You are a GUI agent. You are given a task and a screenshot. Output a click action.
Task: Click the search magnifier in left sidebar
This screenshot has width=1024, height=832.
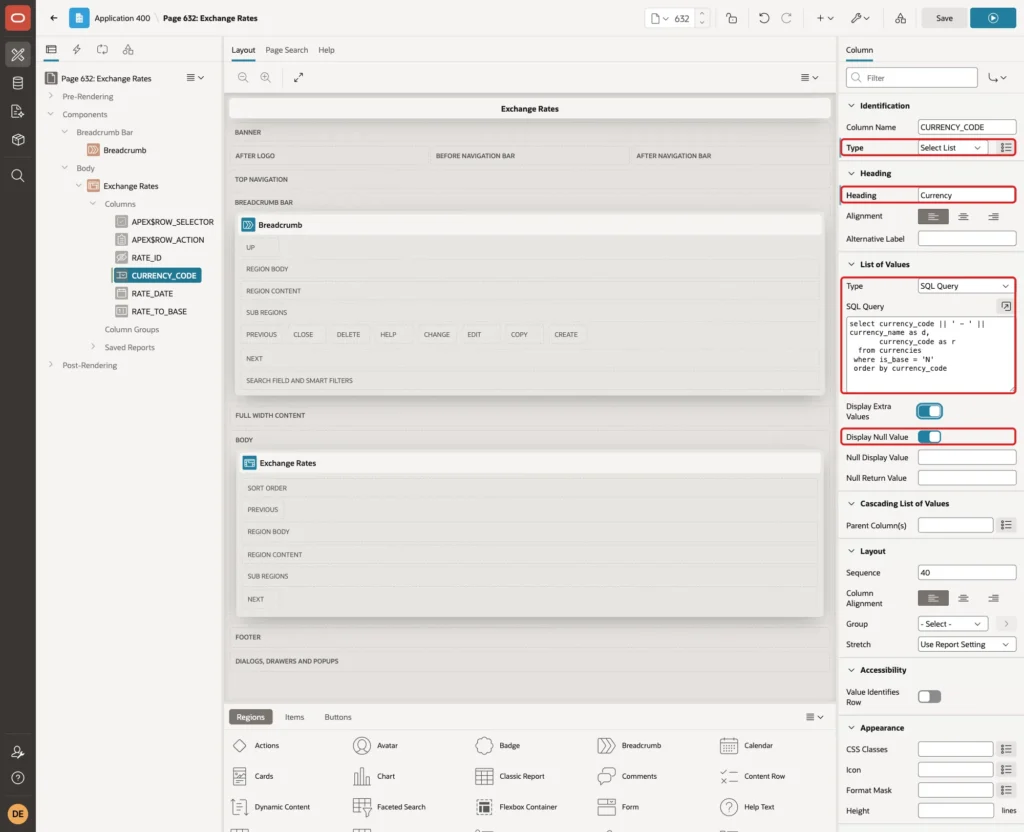click(18, 176)
